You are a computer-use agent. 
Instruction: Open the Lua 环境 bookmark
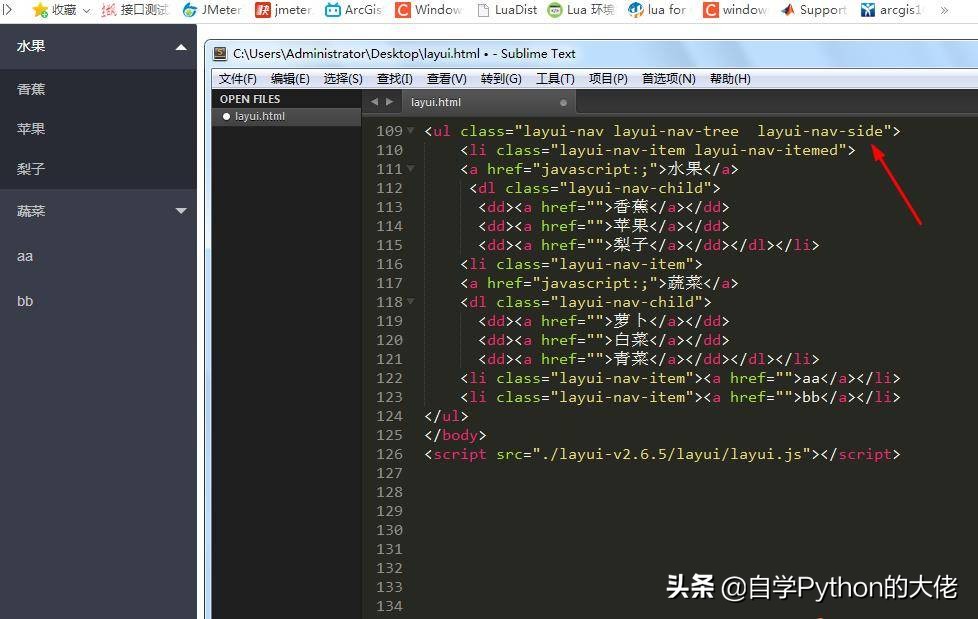[x=580, y=9]
